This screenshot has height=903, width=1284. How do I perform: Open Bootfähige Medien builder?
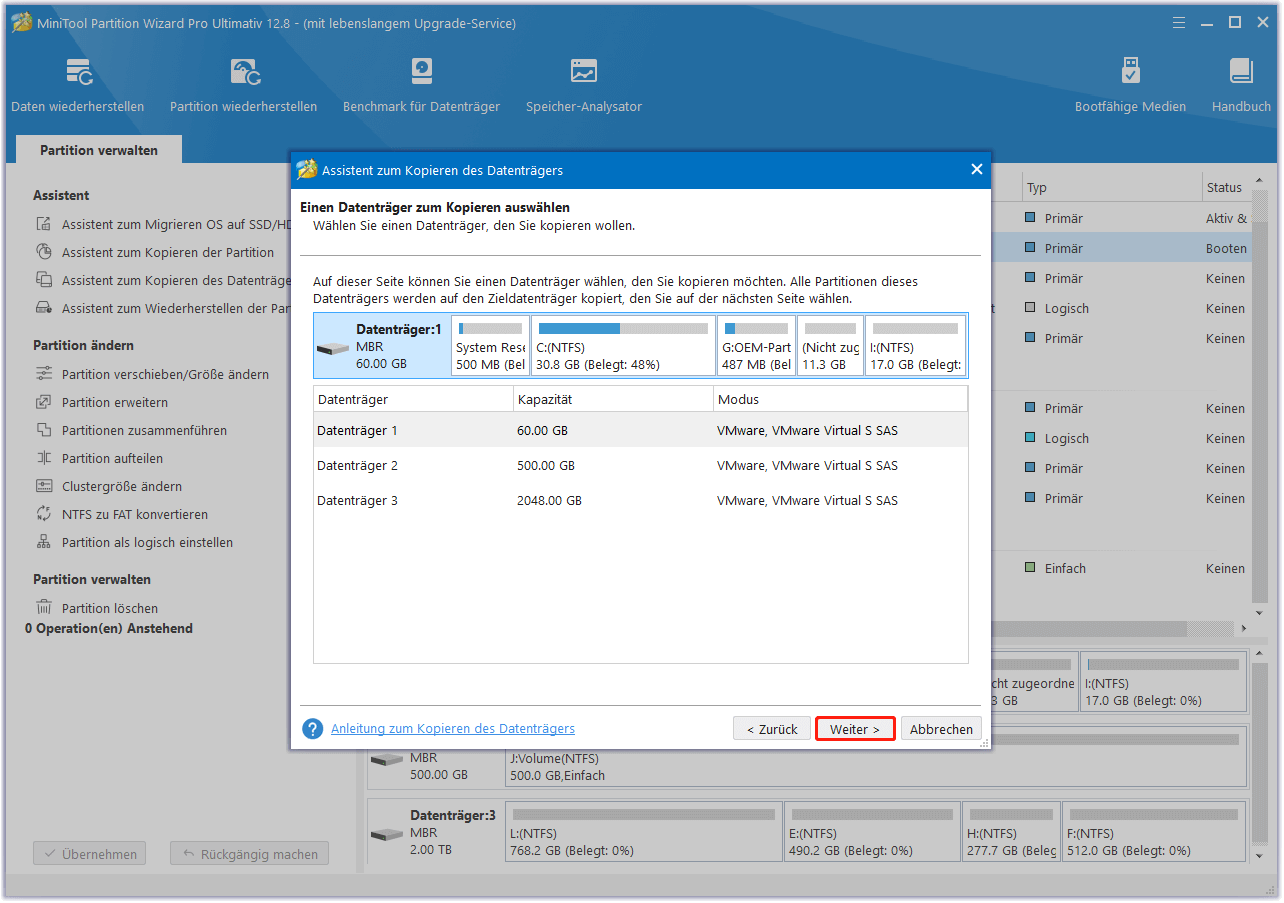pos(1130,85)
